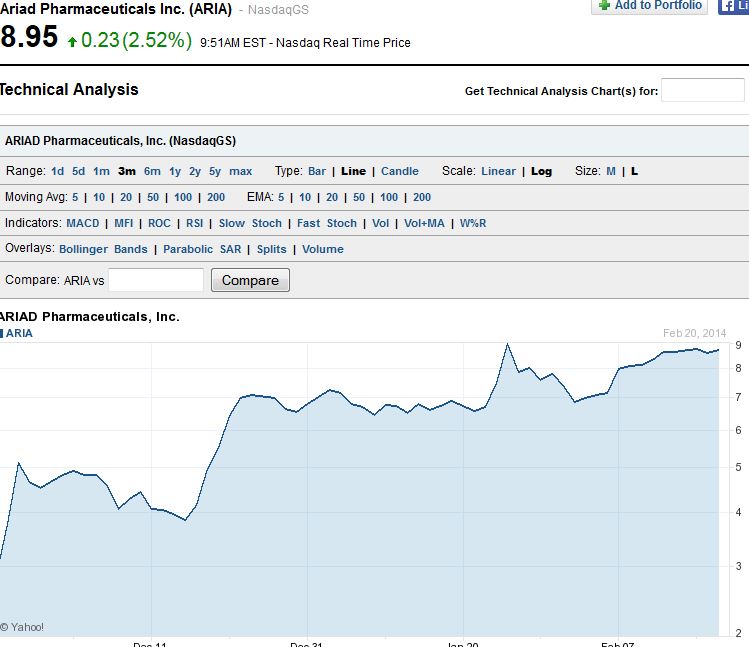Set chart size to M

click(x=611, y=171)
